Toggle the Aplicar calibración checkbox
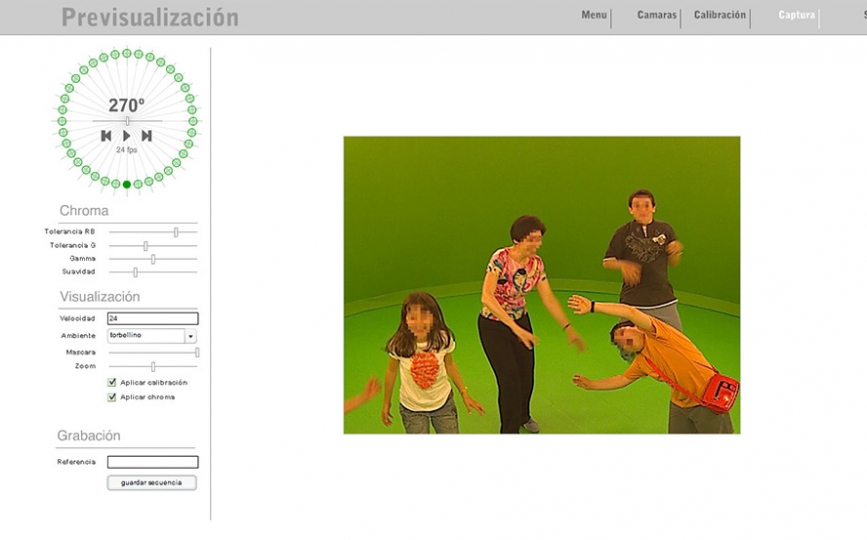Image resolution: width=867 pixels, height=540 pixels. [x=112, y=382]
